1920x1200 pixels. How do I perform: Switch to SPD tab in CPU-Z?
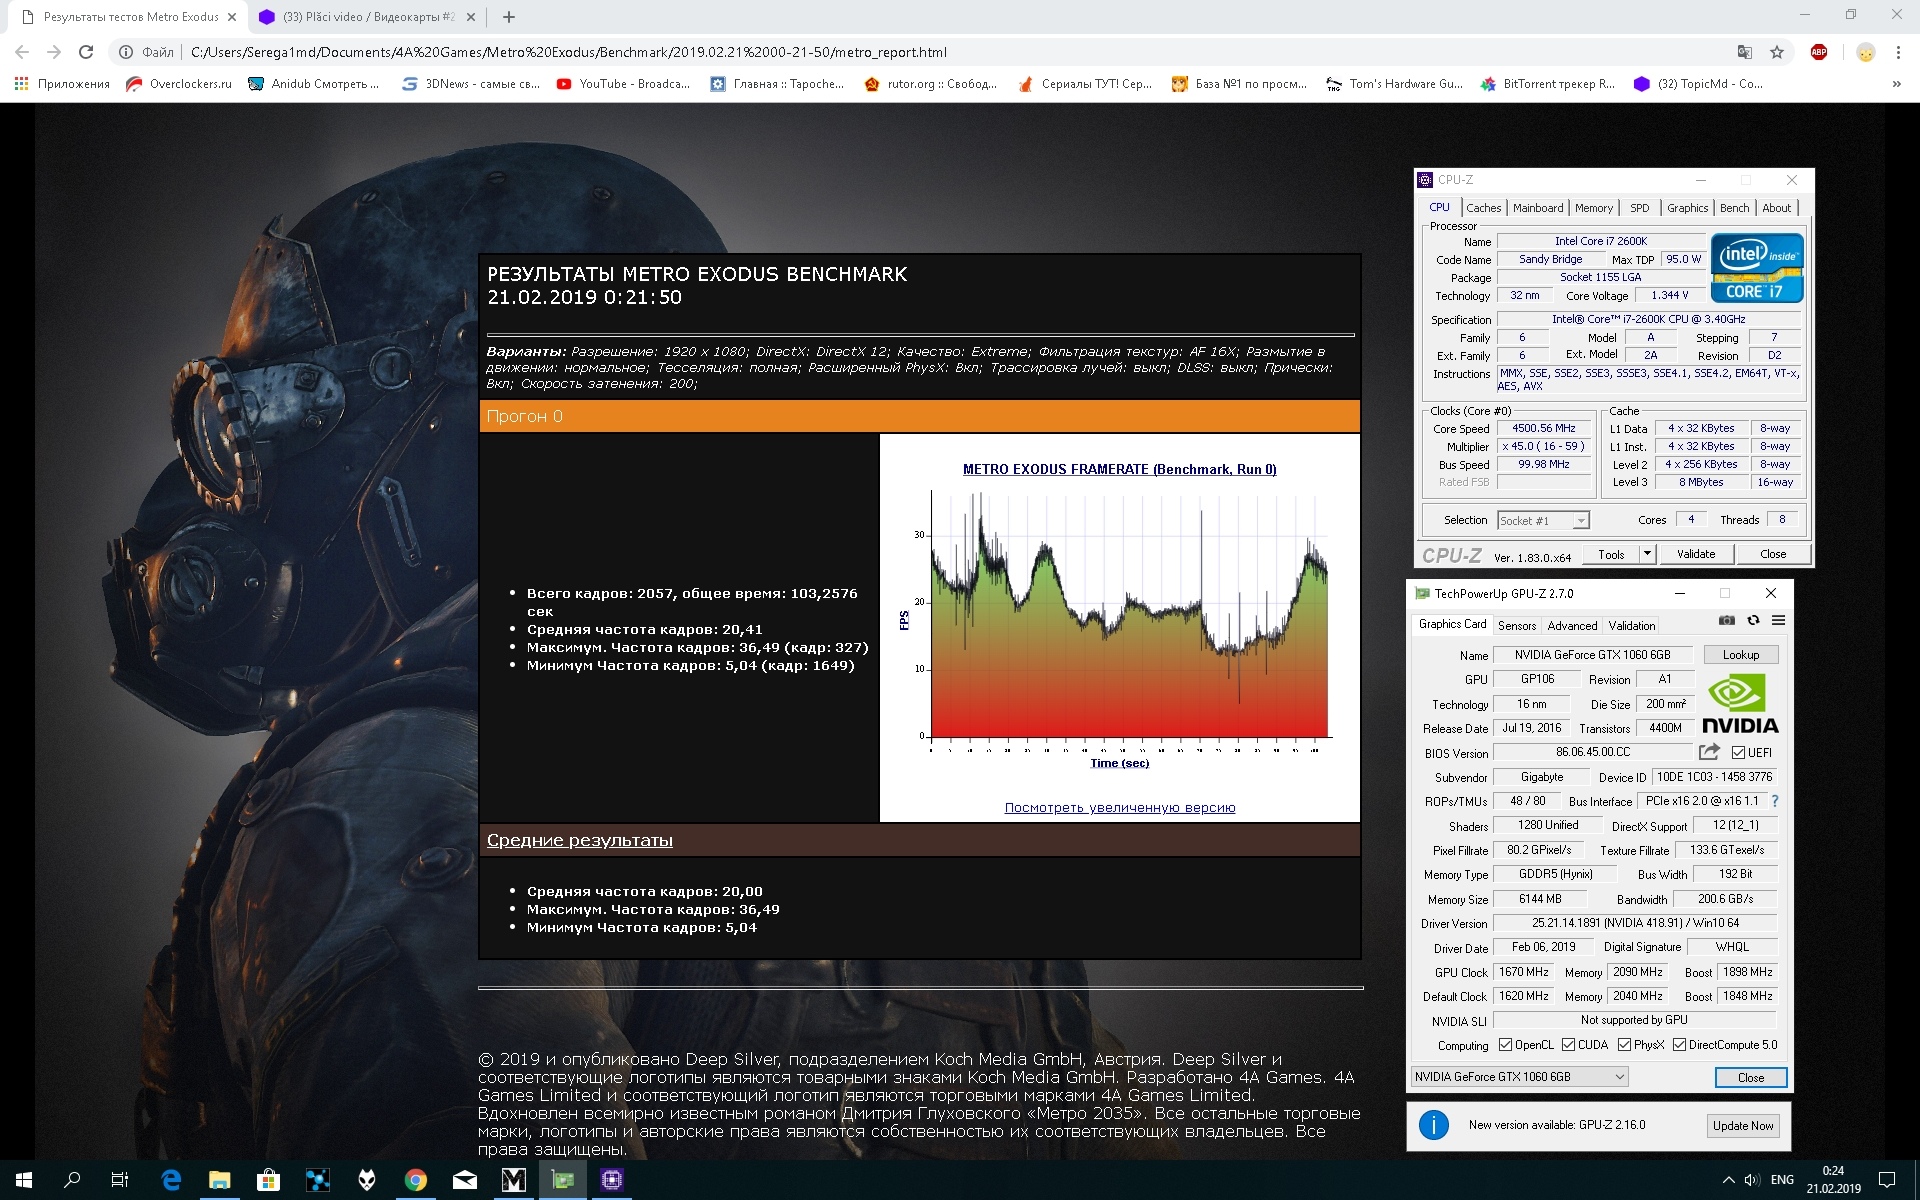[x=1639, y=208]
